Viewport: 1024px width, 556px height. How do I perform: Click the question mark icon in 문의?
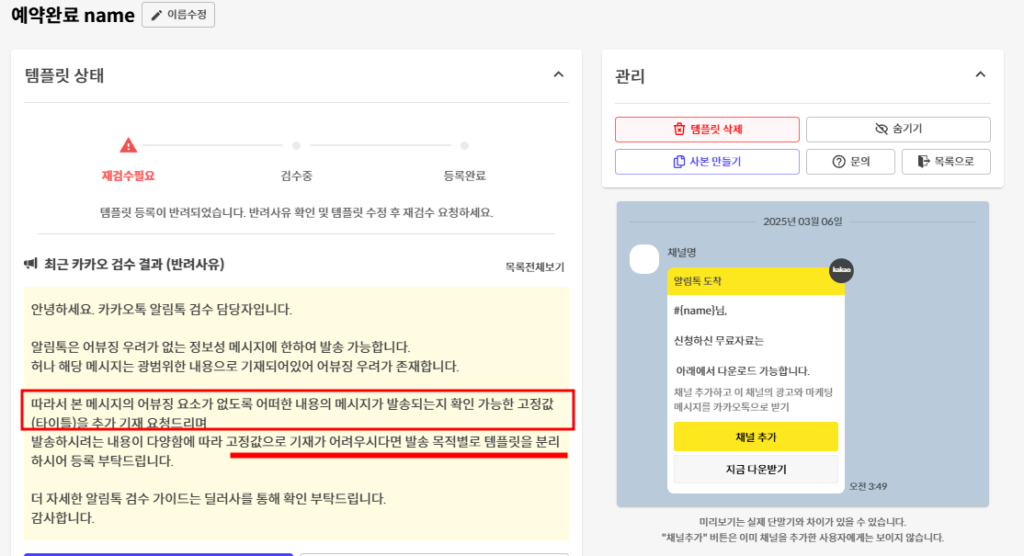coord(839,161)
